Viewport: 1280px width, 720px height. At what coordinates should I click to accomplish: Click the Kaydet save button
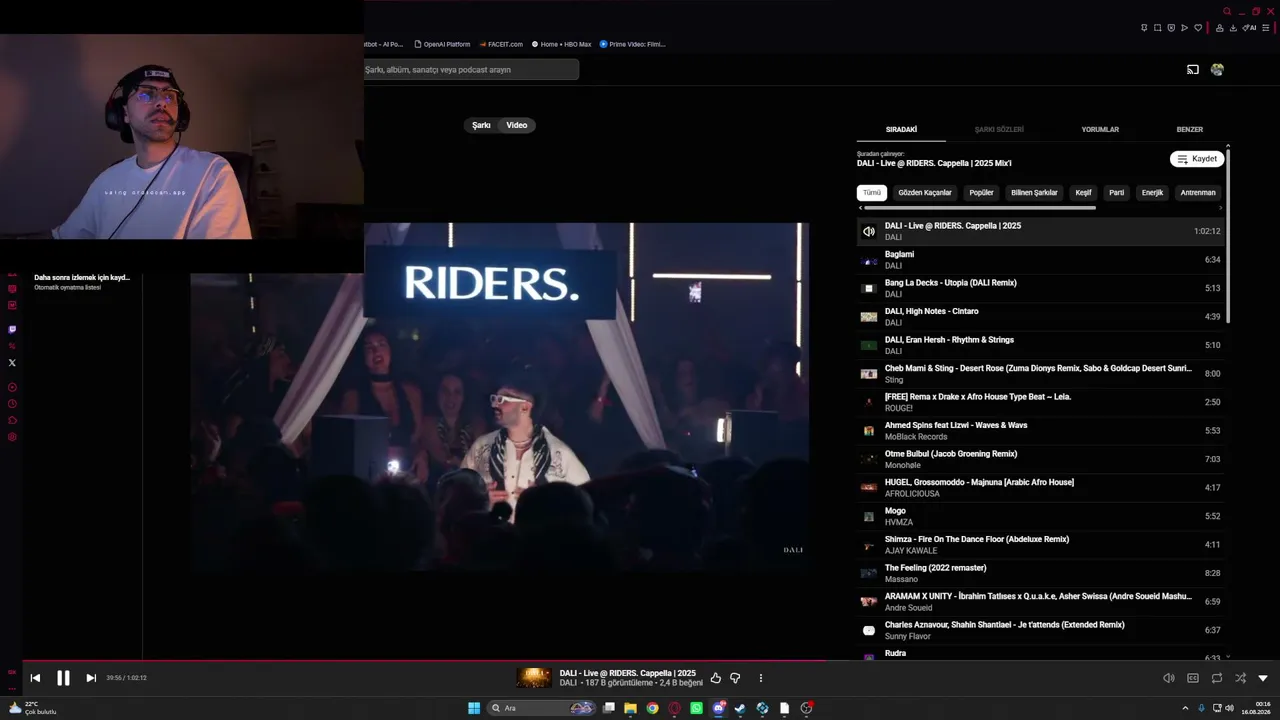click(x=1197, y=159)
